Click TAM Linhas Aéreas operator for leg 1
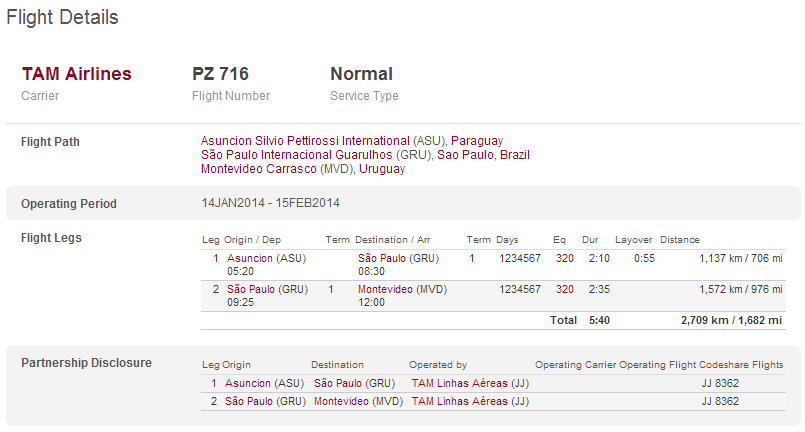This screenshot has height=432, width=805. click(x=461, y=383)
